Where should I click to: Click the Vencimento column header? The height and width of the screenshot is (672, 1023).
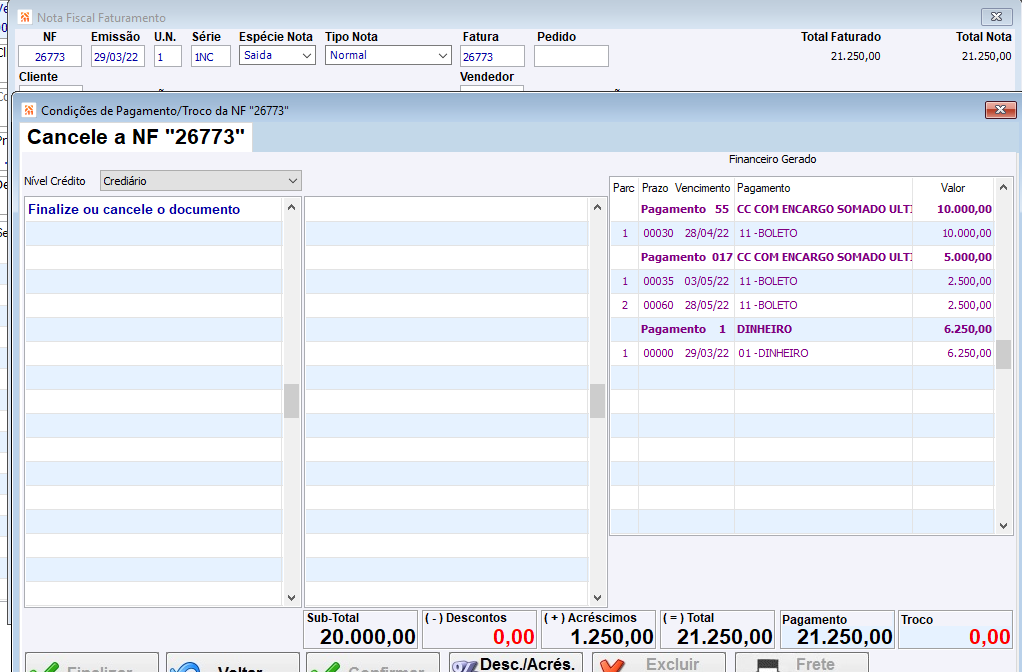click(x=703, y=188)
